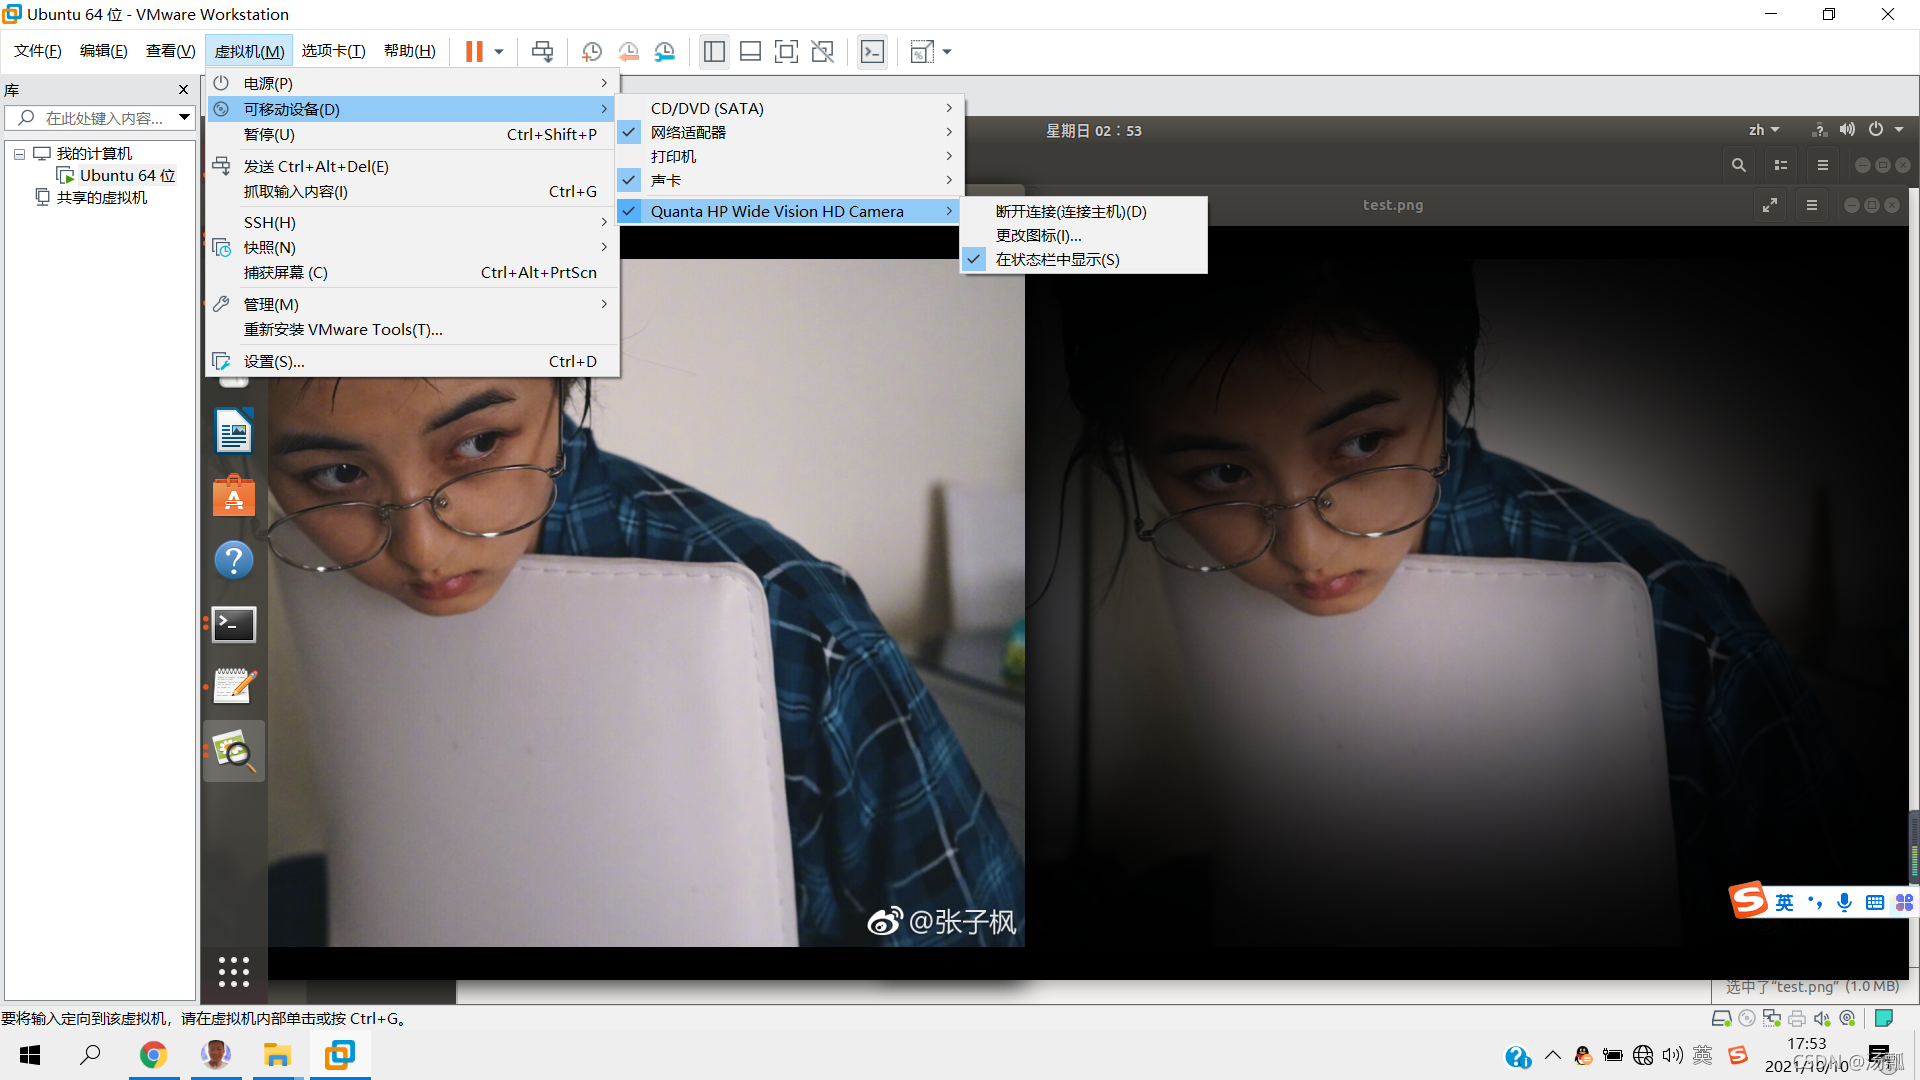Open the library search box dropdown arrow
Image resolution: width=1920 pixels, height=1080 pixels.
(x=184, y=118)
